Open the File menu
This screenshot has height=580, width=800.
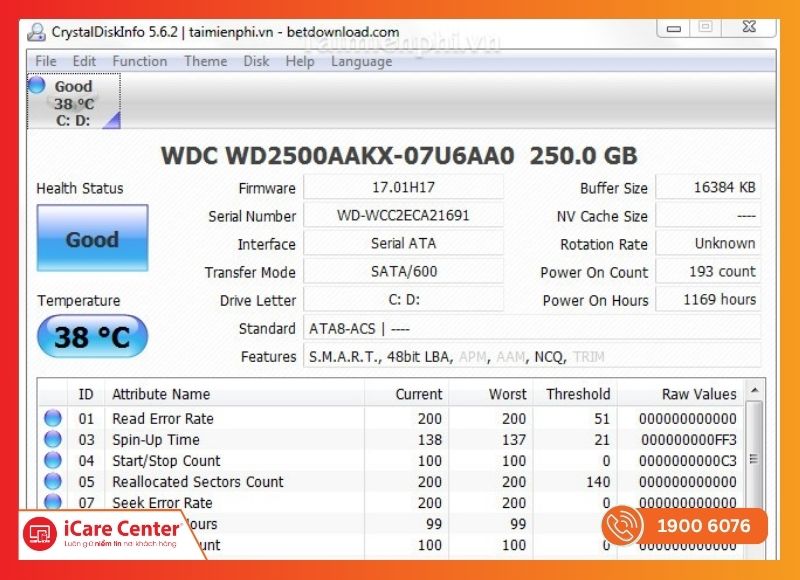(45, 61)
